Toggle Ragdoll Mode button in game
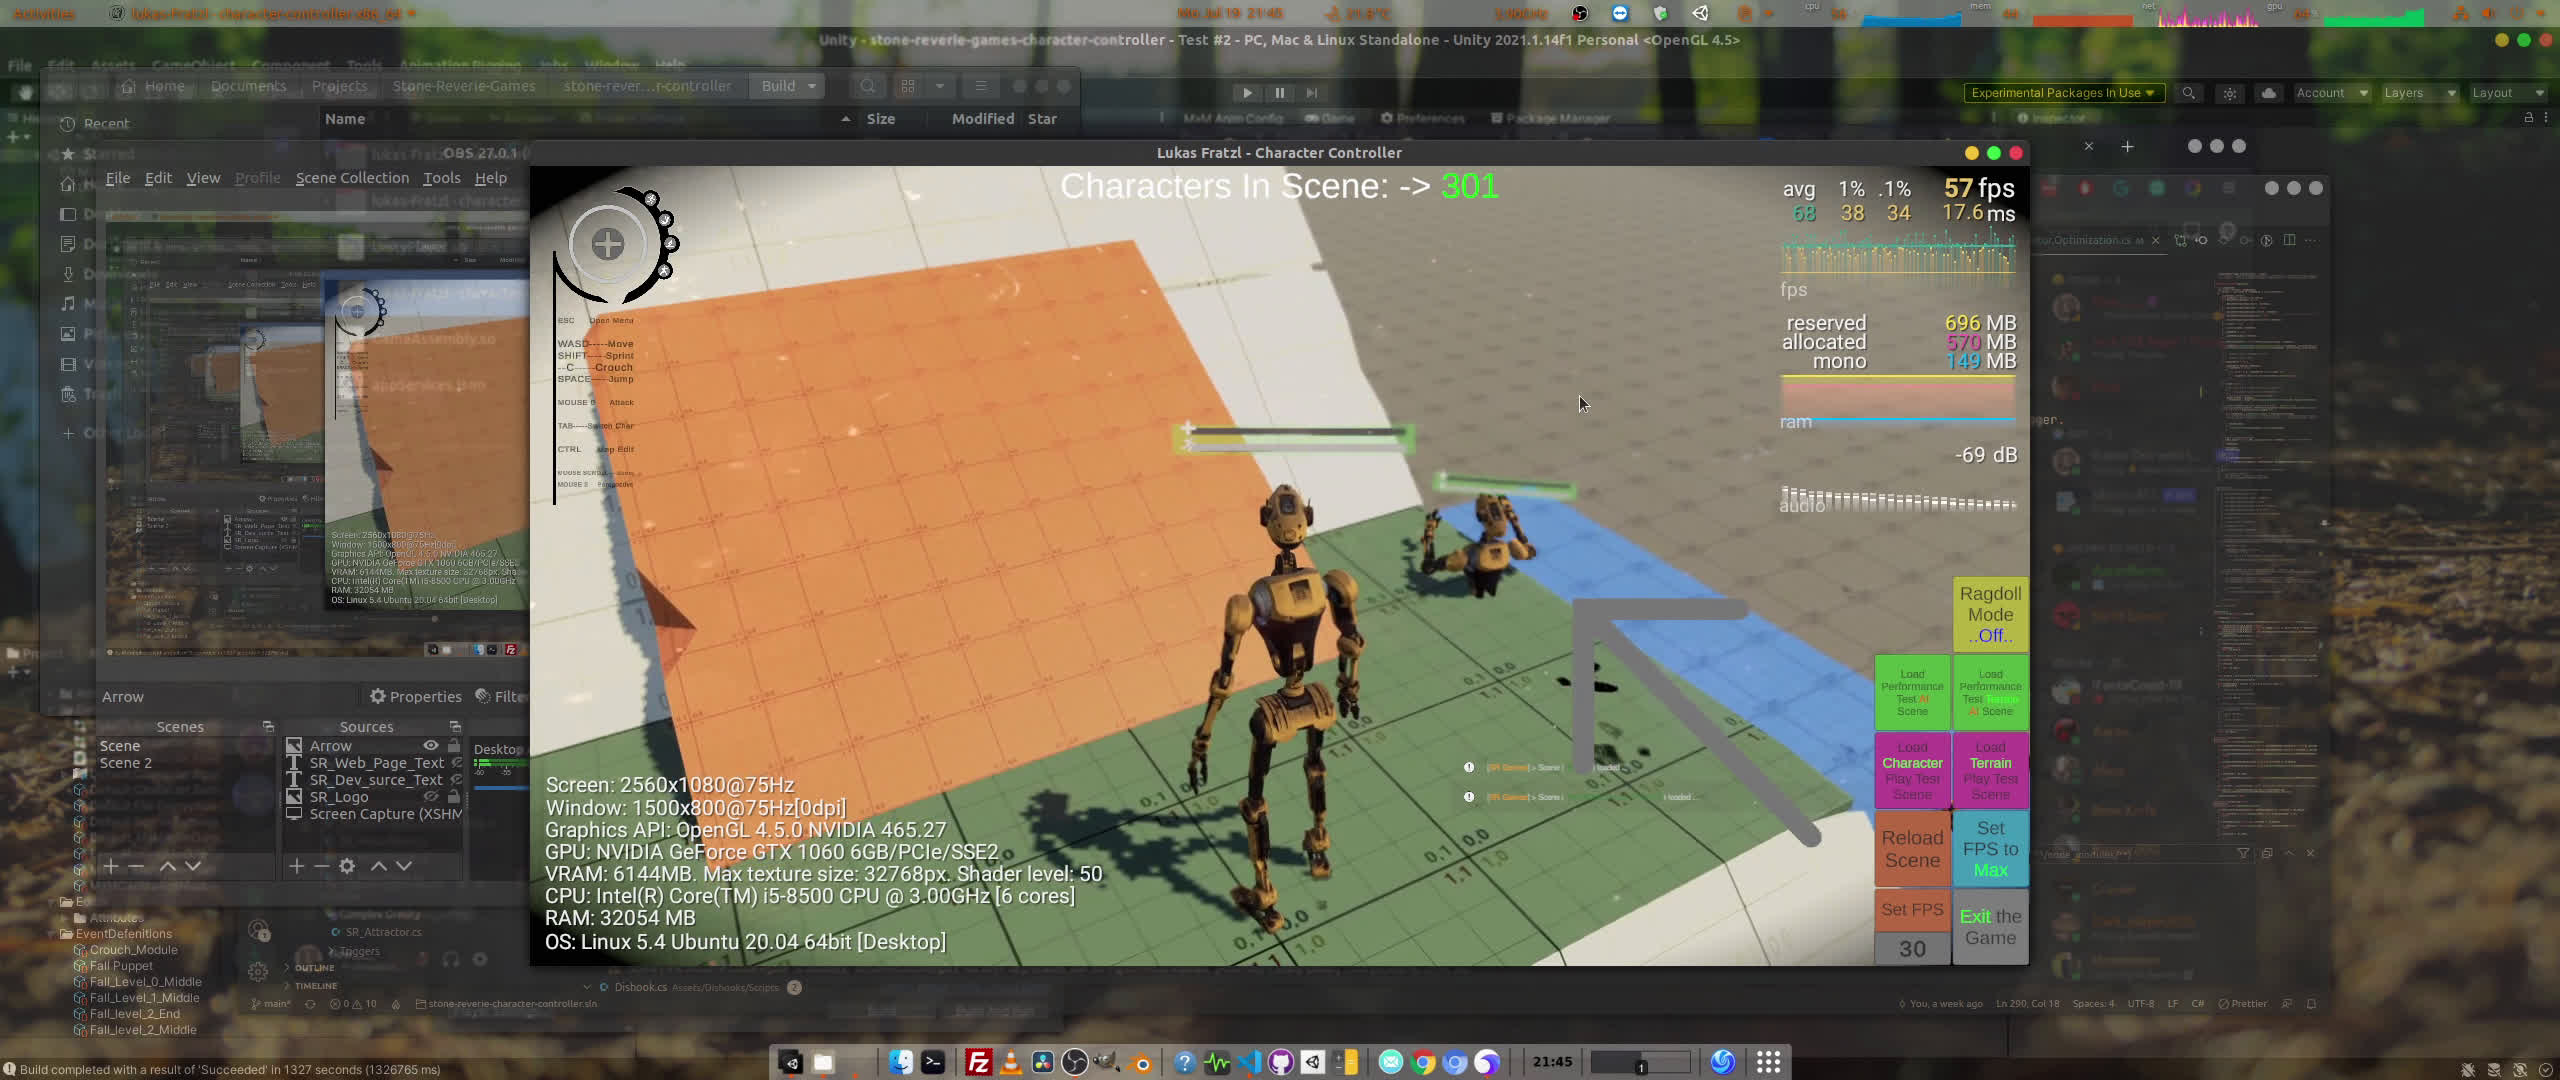 1990,614
